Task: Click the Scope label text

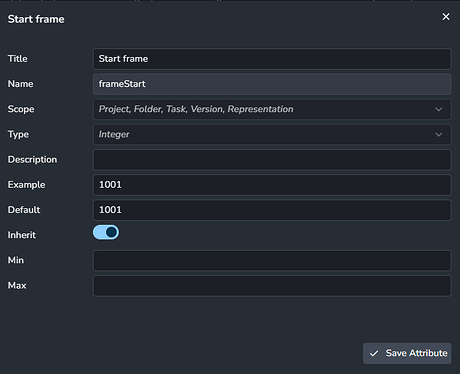Action: pyautogui.click(x=21, y=109)
